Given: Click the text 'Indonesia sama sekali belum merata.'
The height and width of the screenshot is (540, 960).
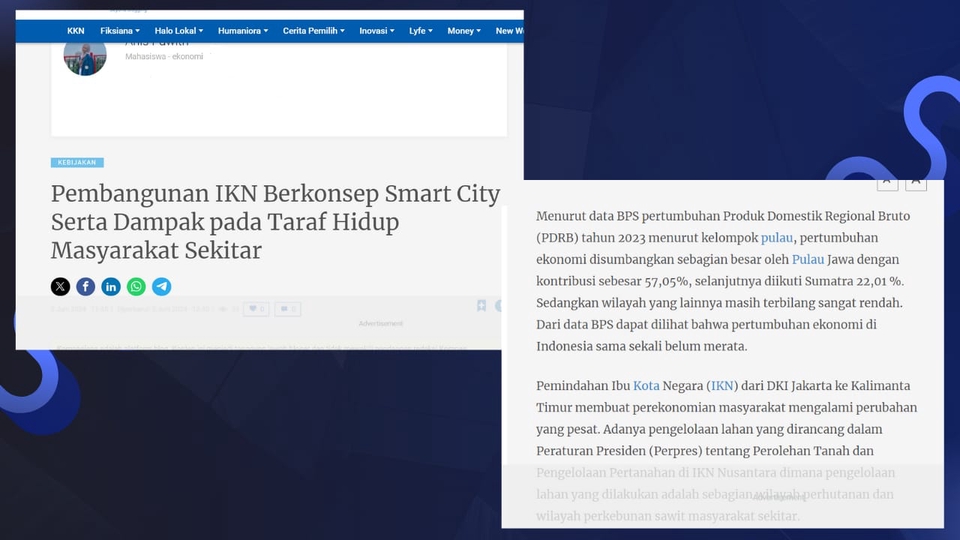Looking at the screenshot, I should pyautogui.click(x=642, y=346).
